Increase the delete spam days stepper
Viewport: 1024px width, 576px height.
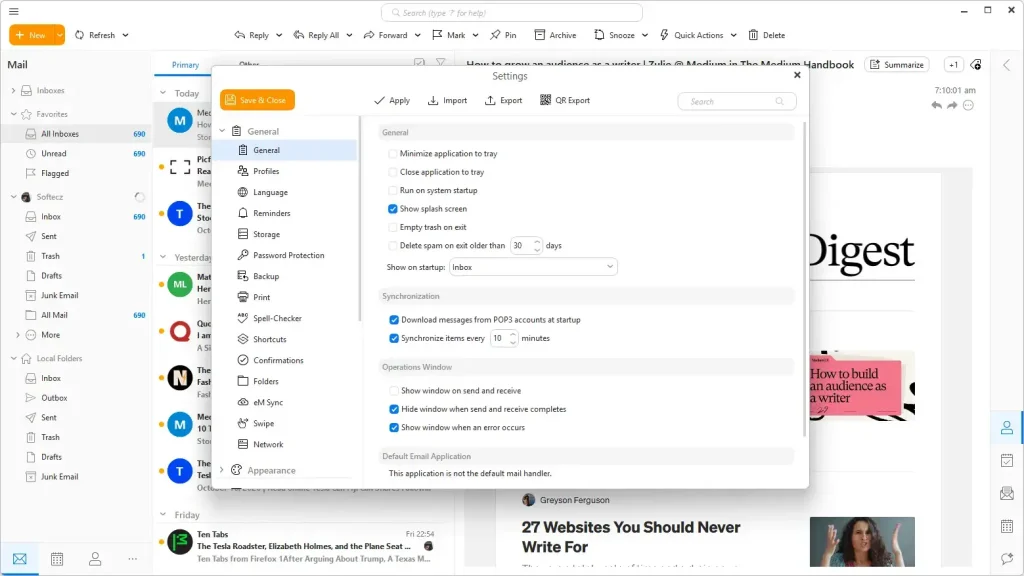(537, 242)
